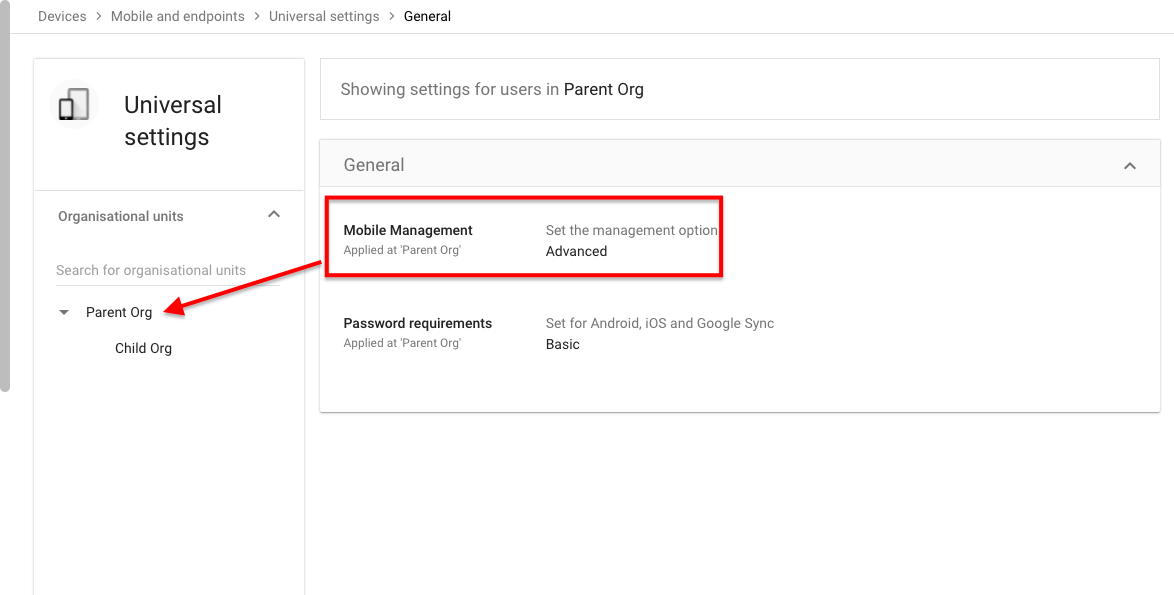Click the General breadcrumb item
This screenshot has width=1174, height=595.
(428, 16)
